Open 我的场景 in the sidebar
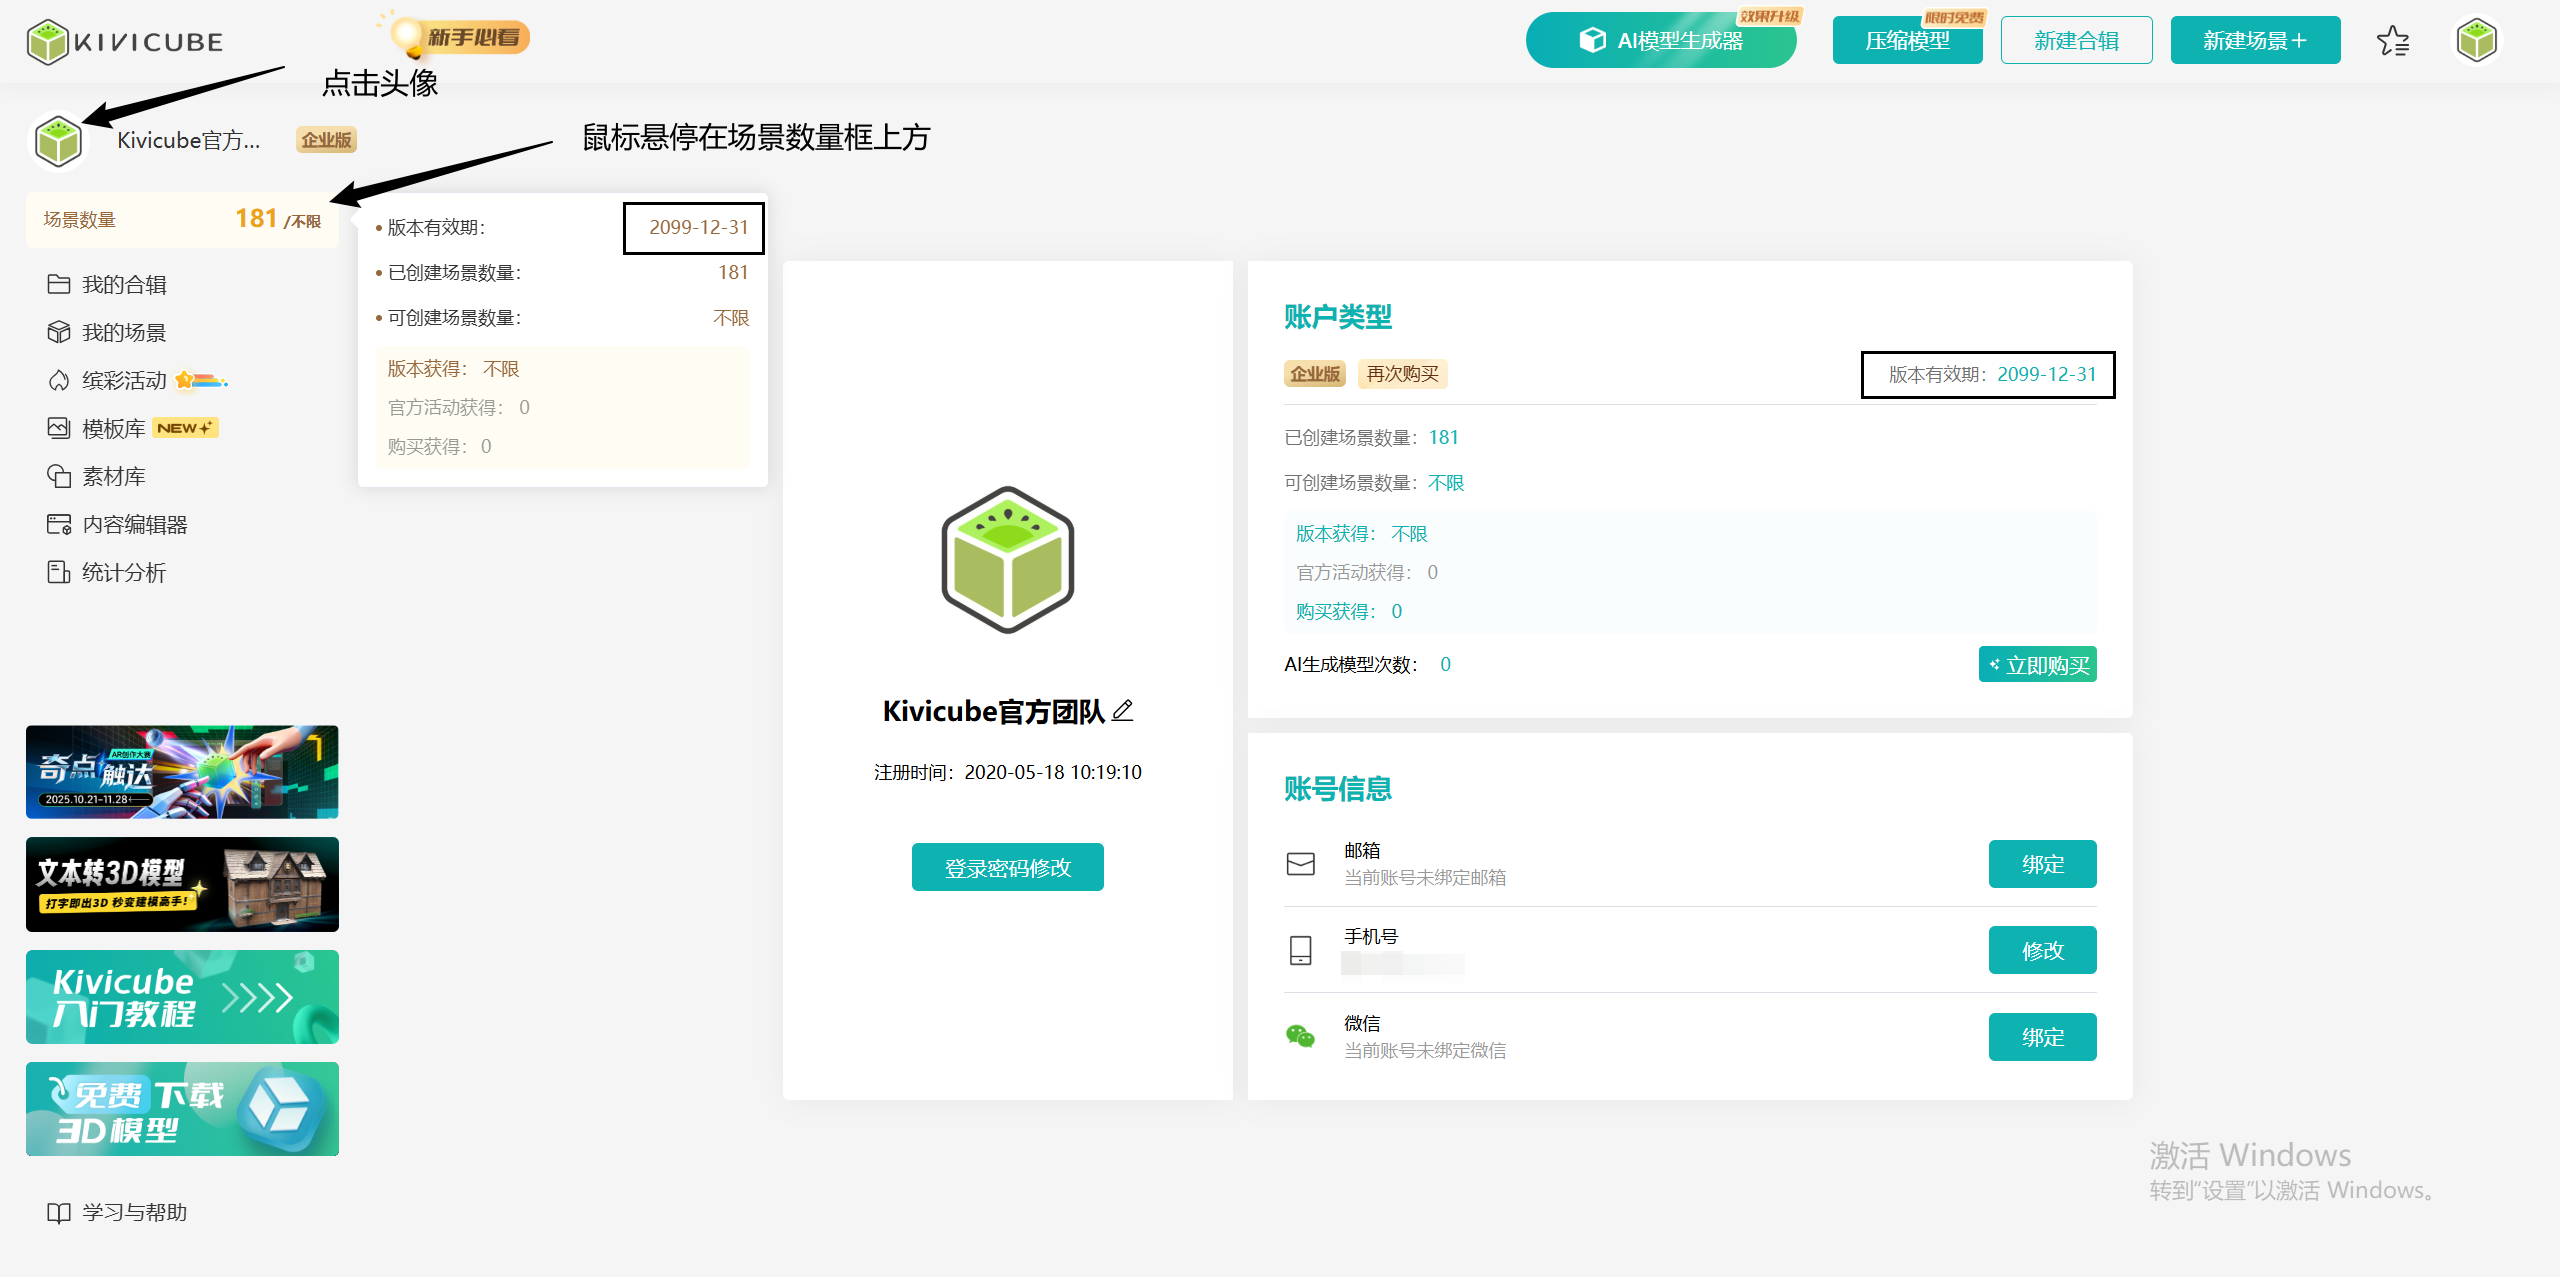 pos(124,333)
